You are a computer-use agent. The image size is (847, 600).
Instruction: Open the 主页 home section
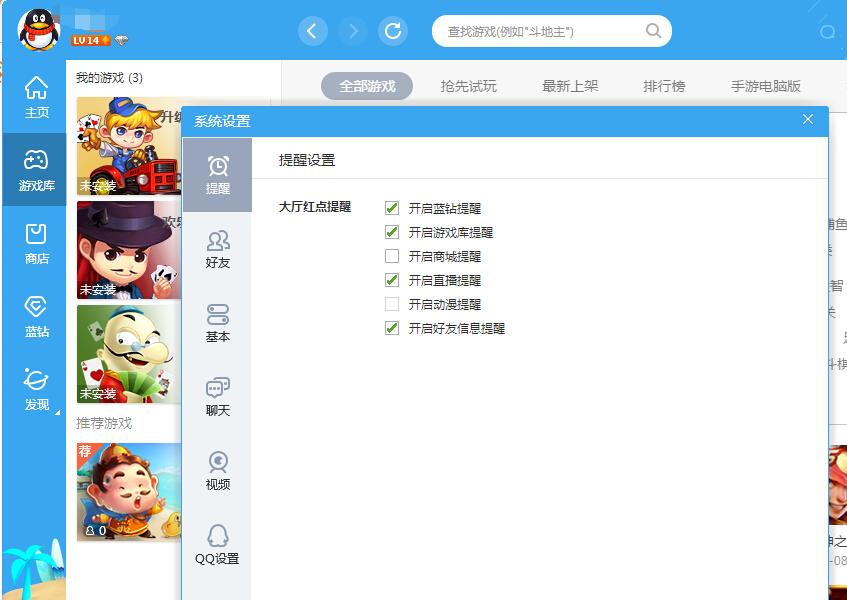36,97
